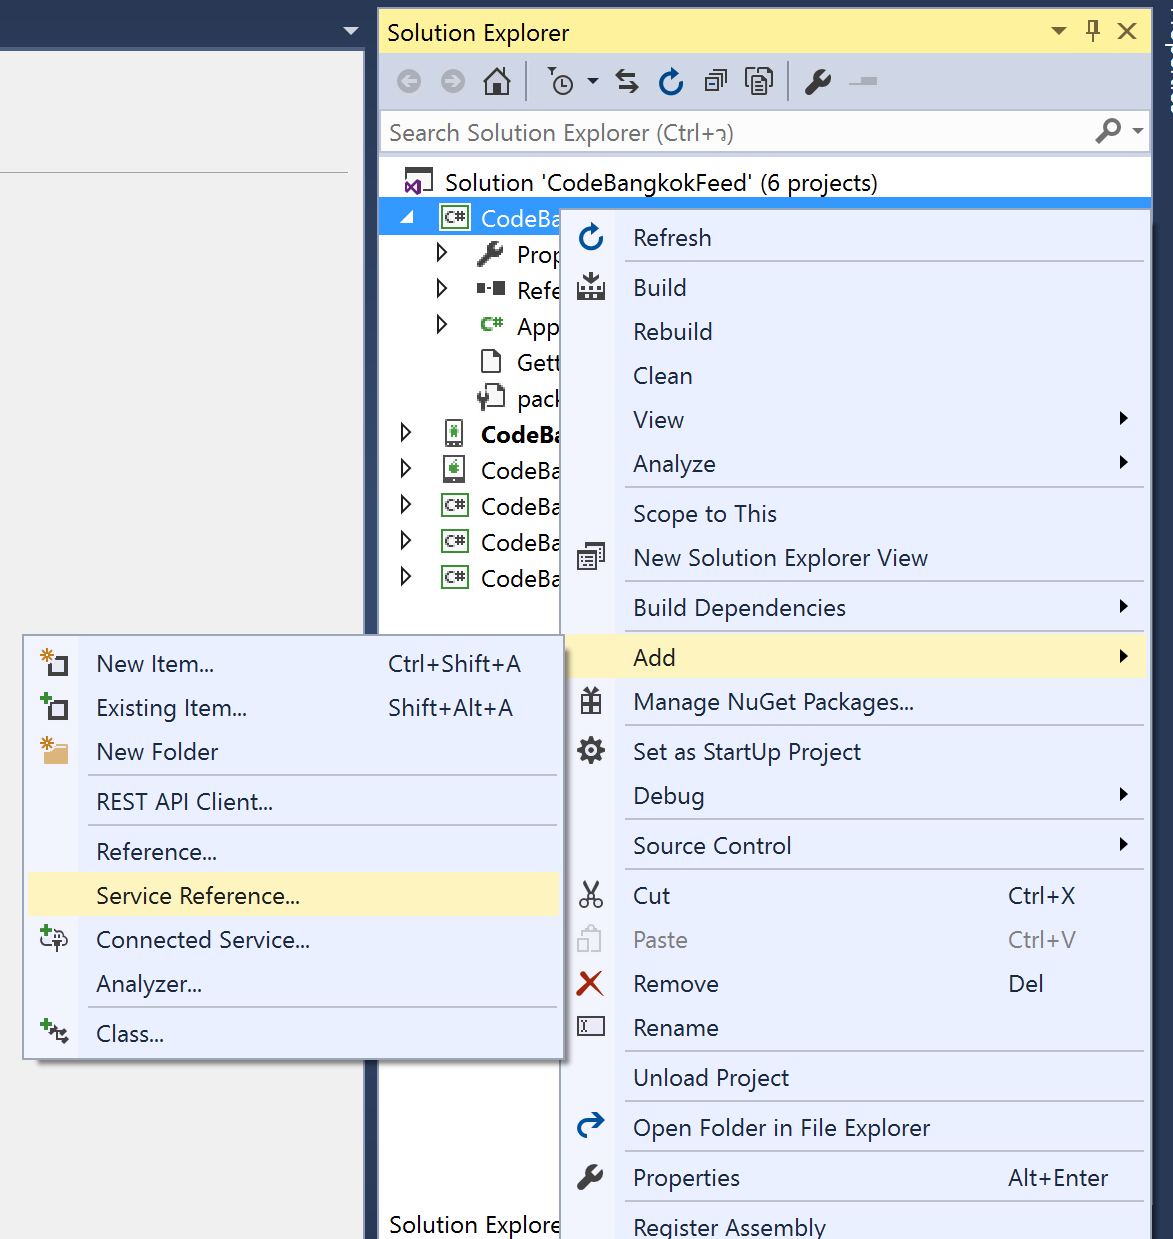Expand the Android CodeBangkok project node
The height and width of the screenshot is (1239, 1173).
tap(406, 433)
